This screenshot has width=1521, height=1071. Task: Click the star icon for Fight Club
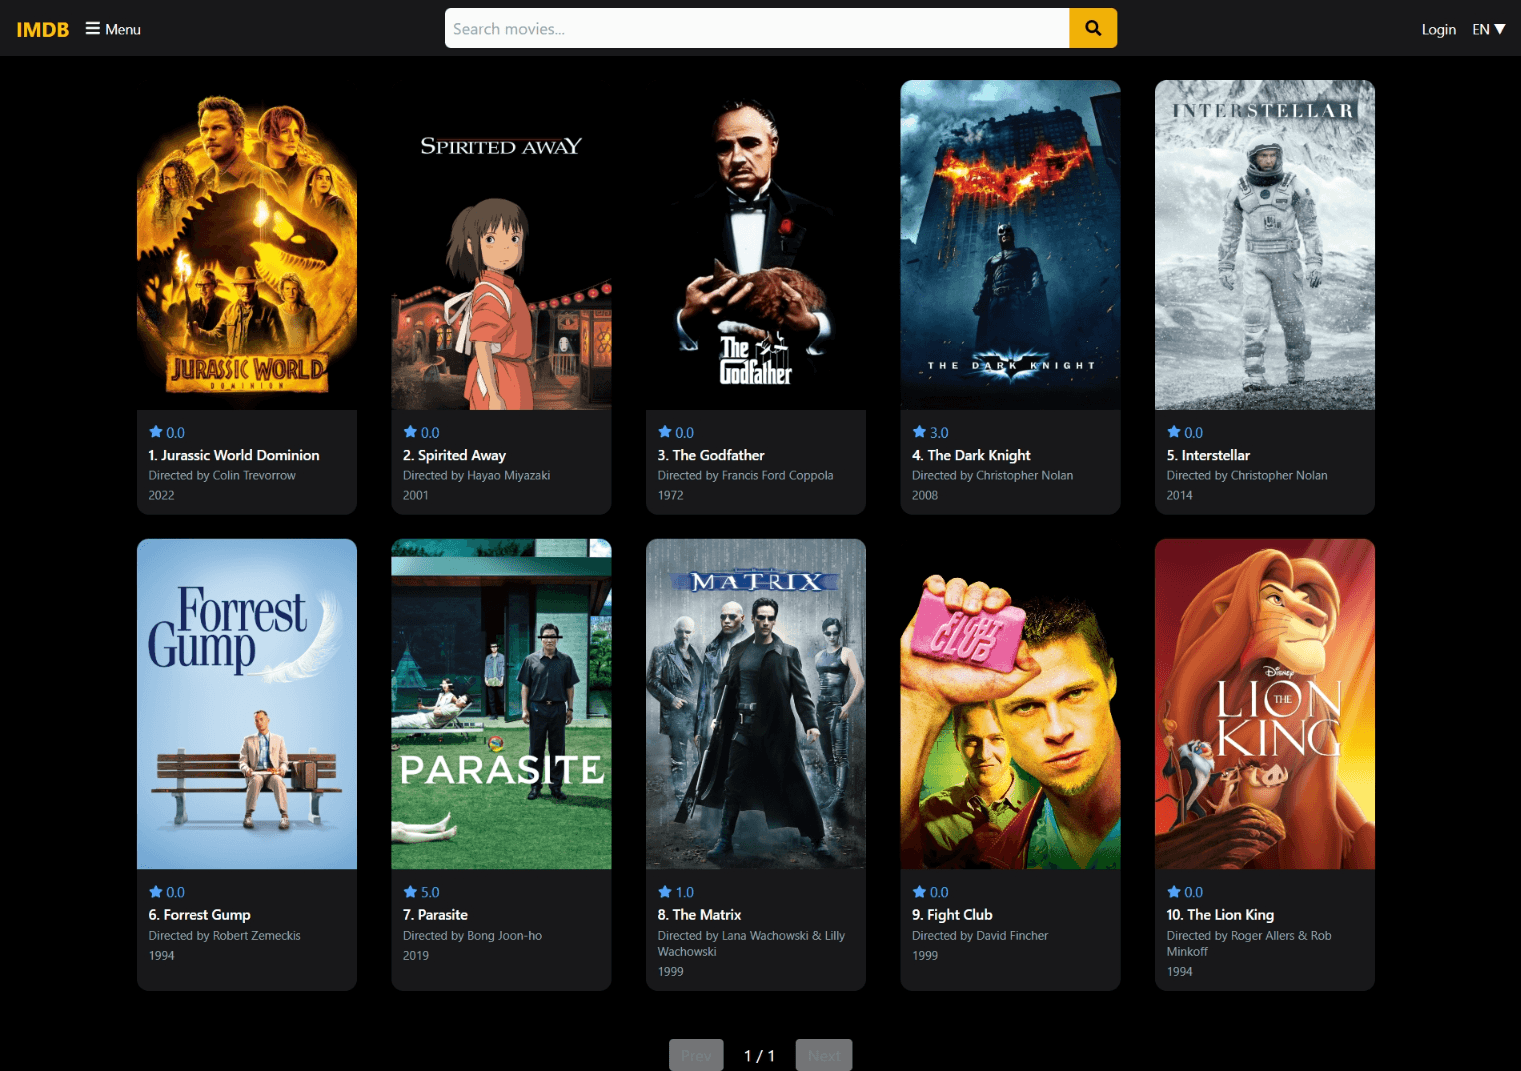point(919,892)
